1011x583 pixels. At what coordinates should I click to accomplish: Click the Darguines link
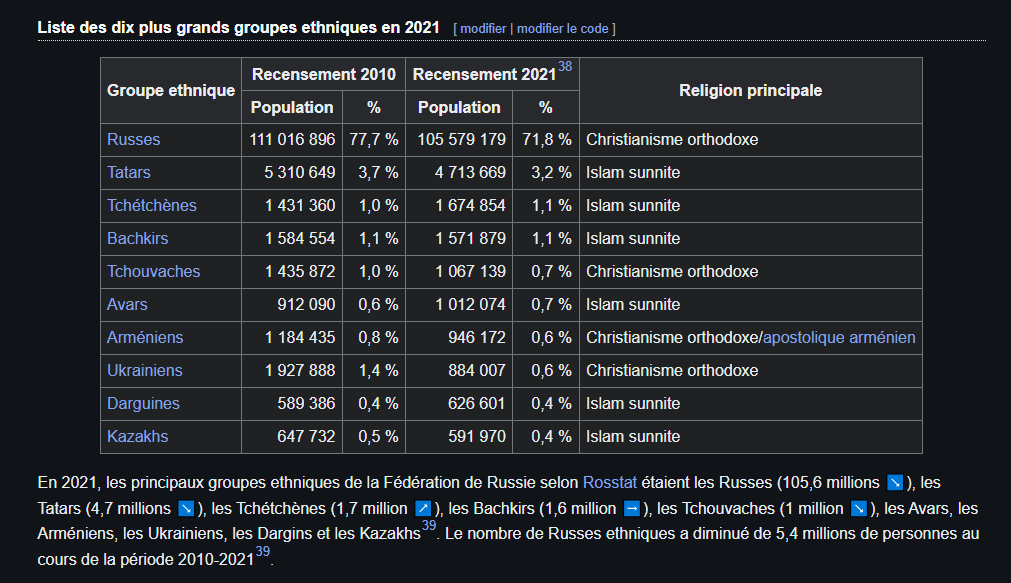[143, 403]
